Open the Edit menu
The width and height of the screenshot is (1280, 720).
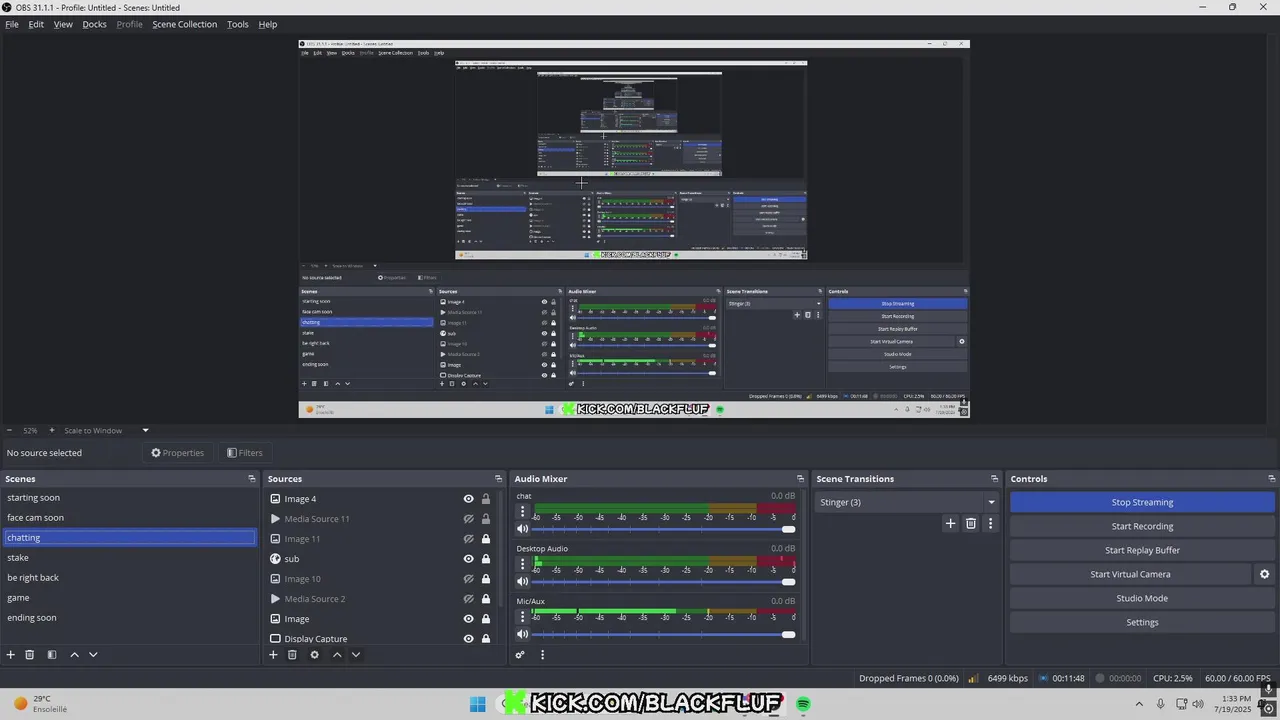36,24
